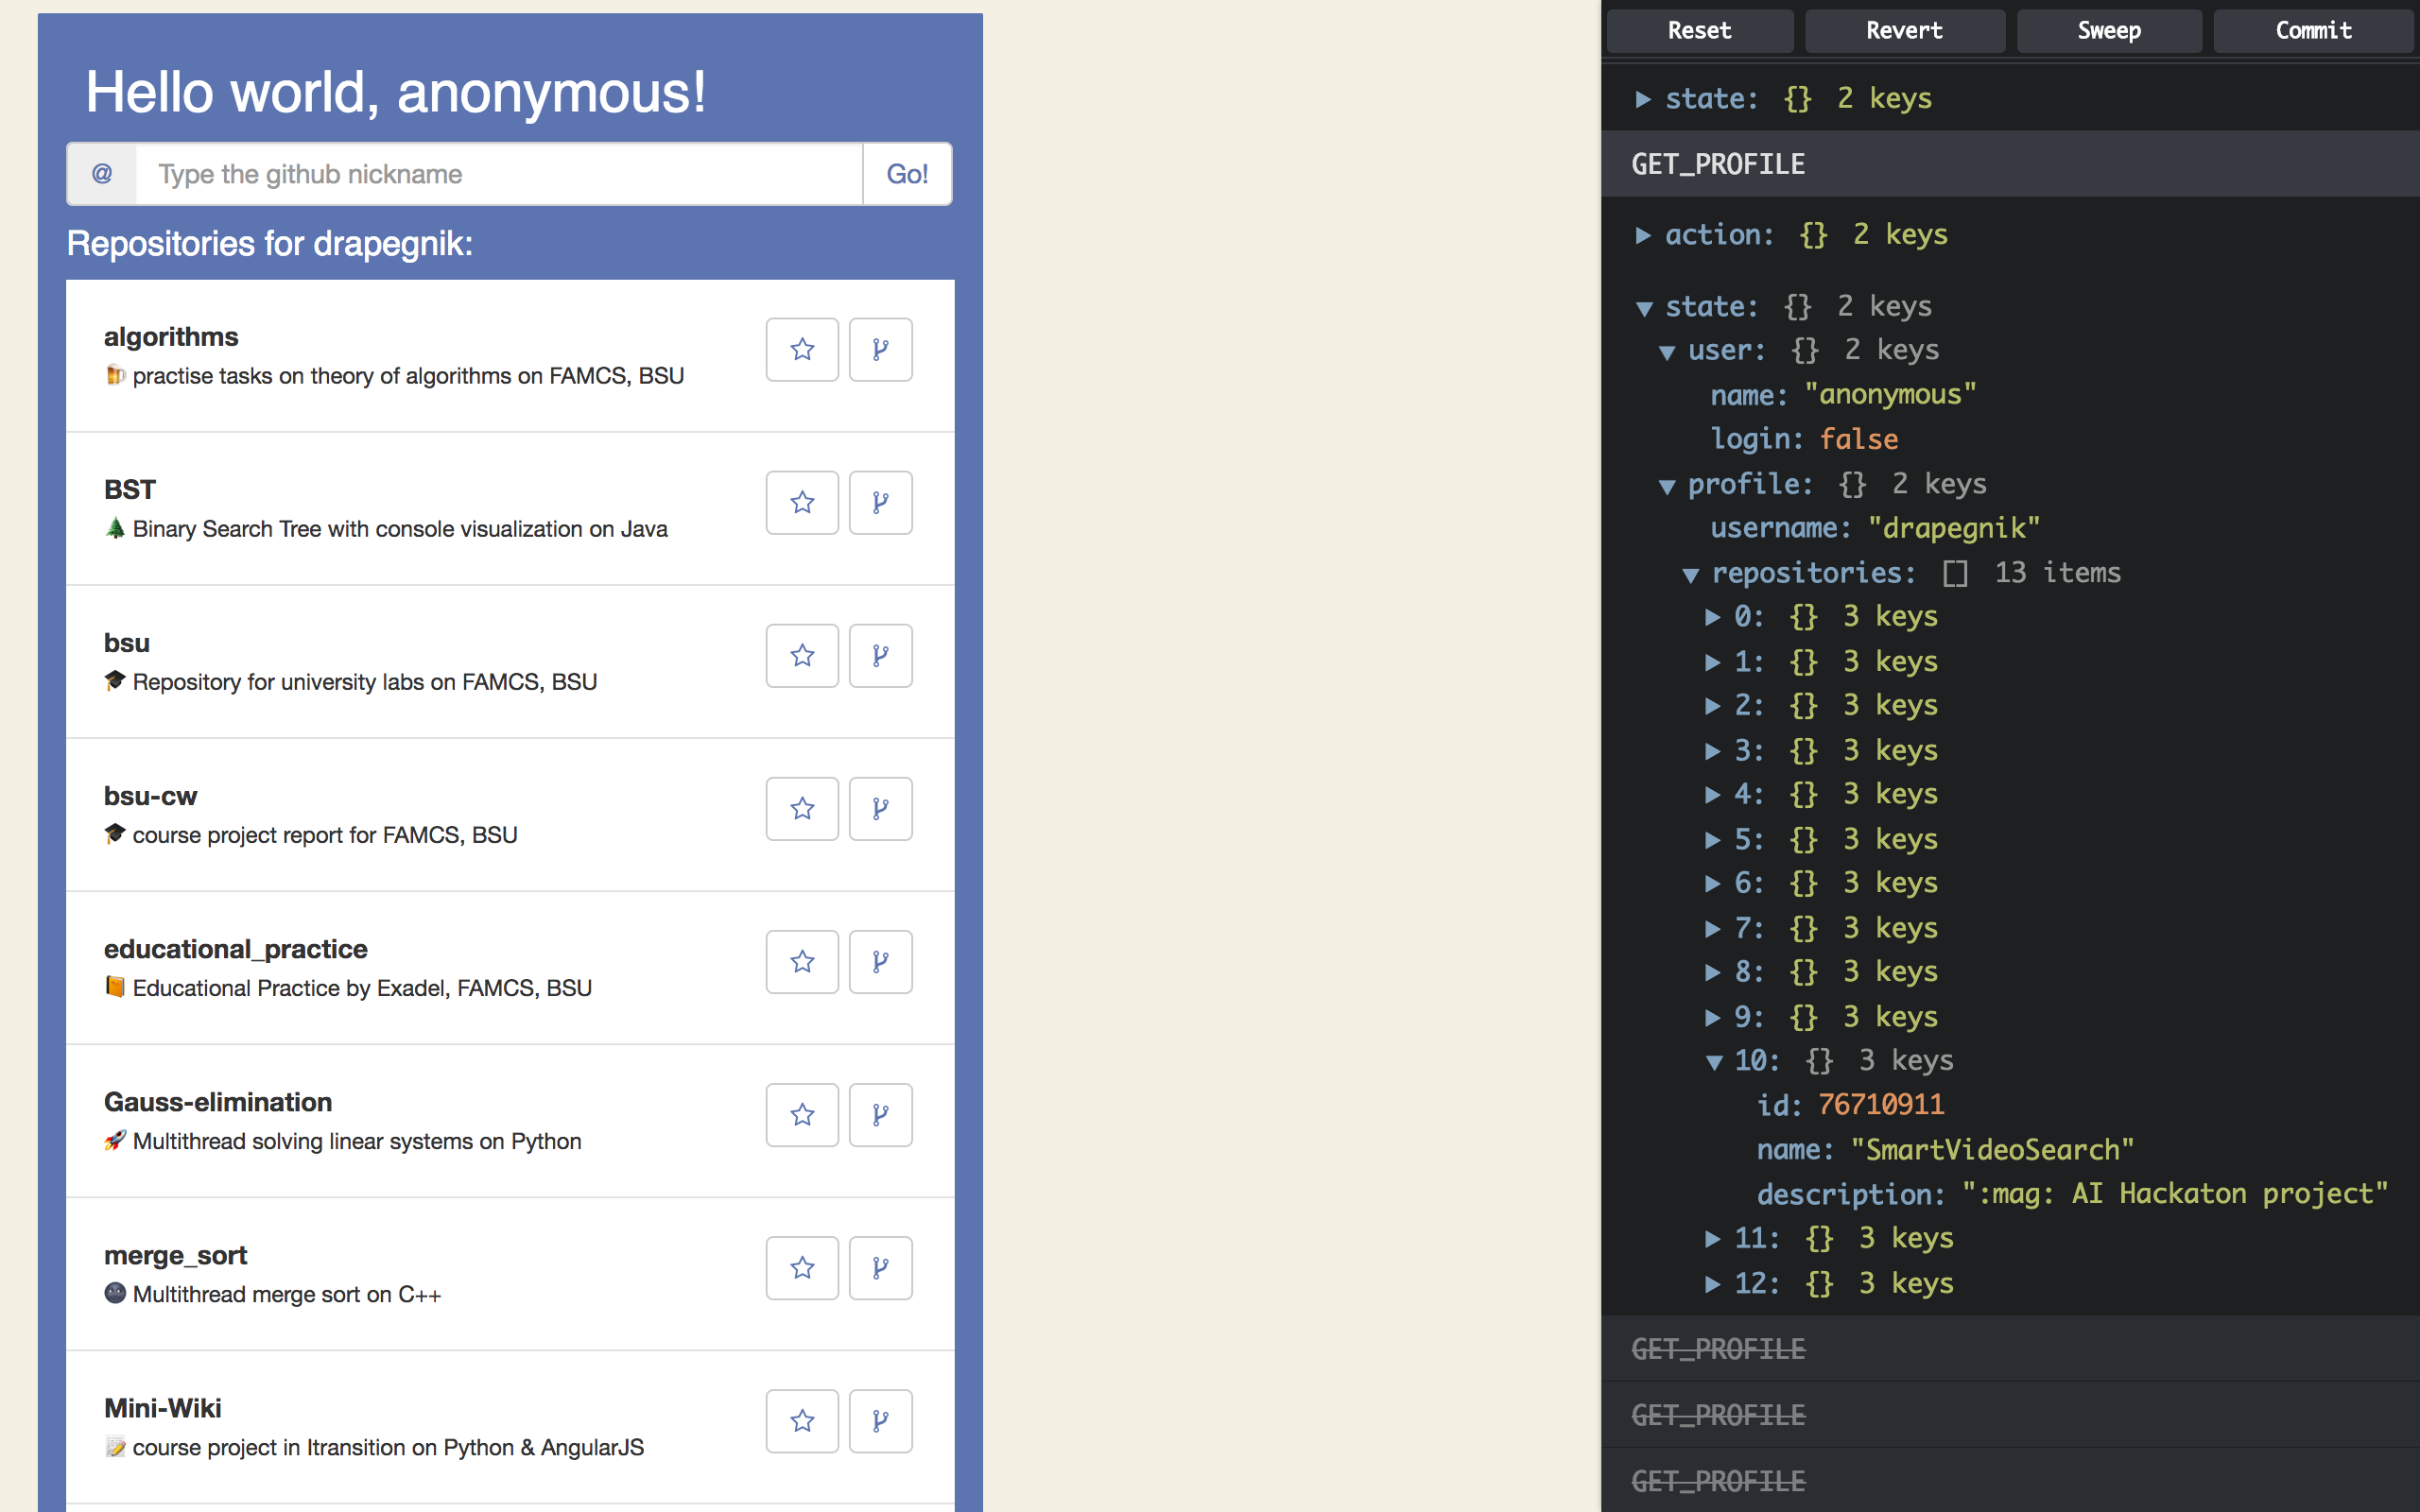
Task: Star the educational_practice repository
Action: [x=802, y=961]
